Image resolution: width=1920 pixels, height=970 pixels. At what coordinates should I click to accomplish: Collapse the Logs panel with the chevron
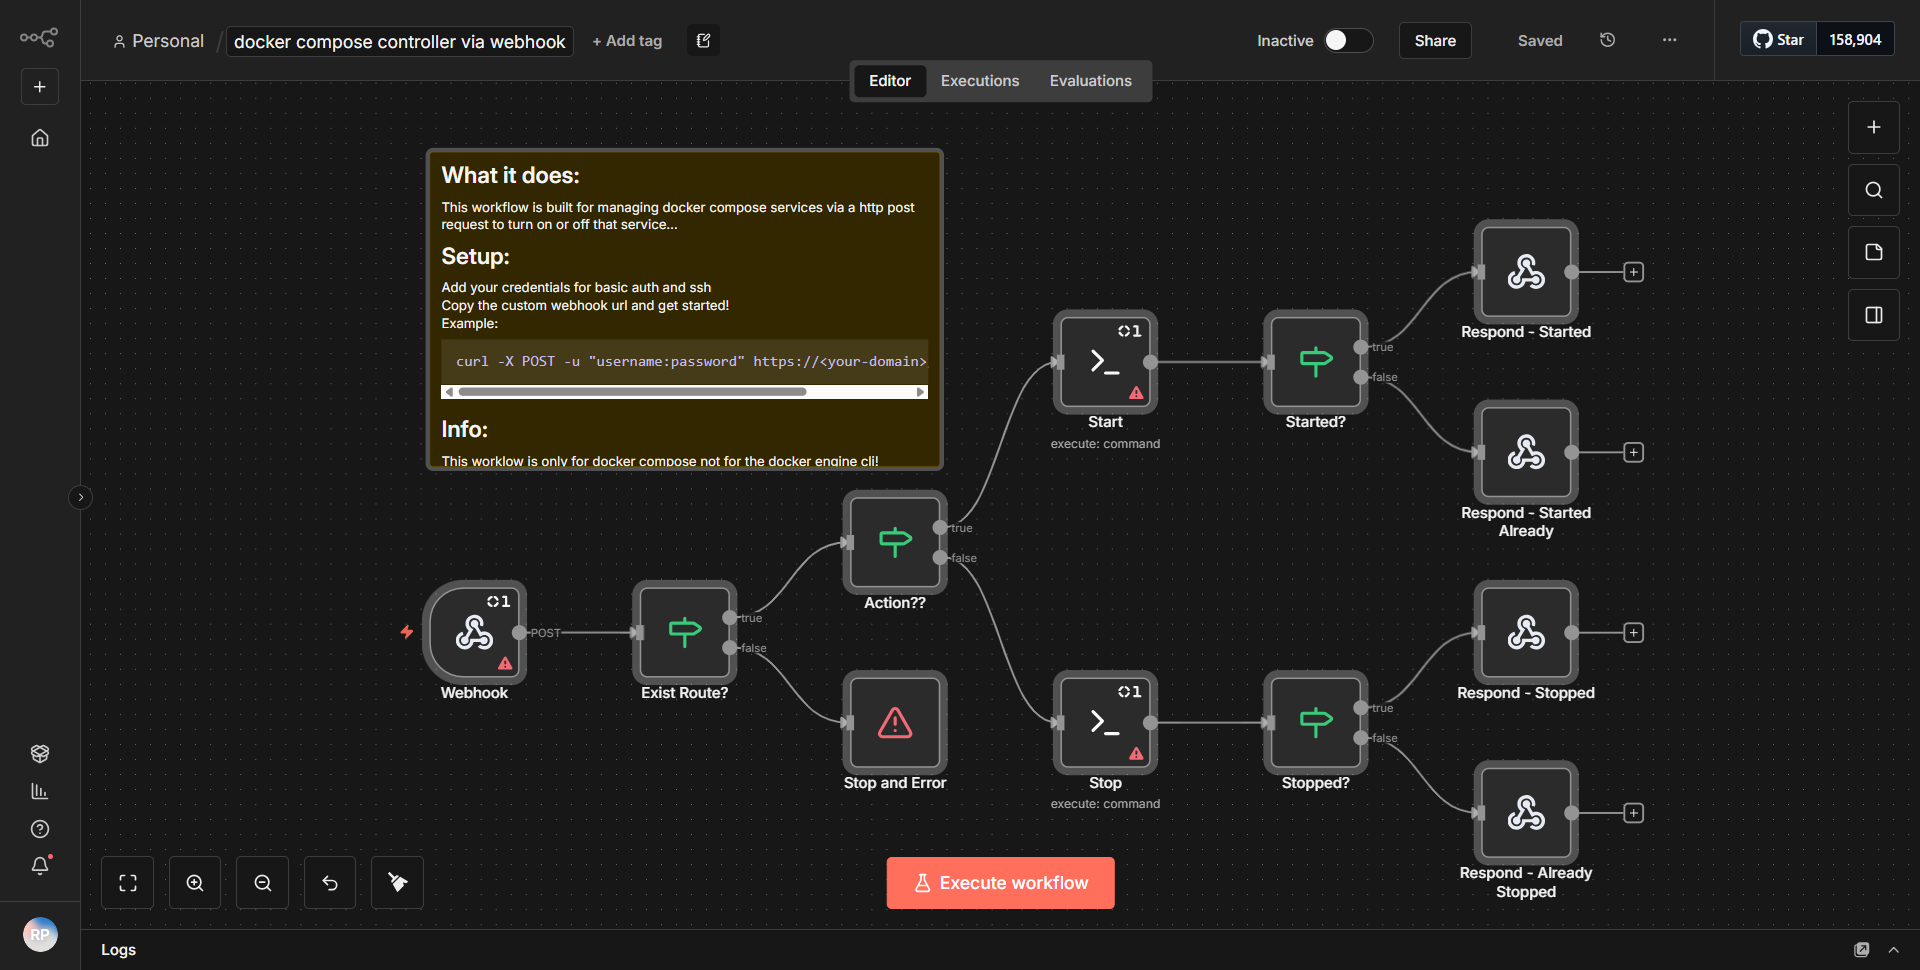click(1894, 950)
